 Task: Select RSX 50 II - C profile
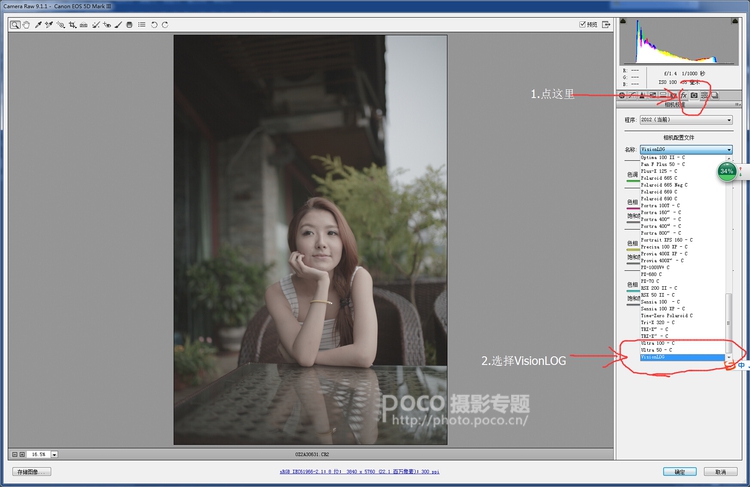(x=683, y=295)
